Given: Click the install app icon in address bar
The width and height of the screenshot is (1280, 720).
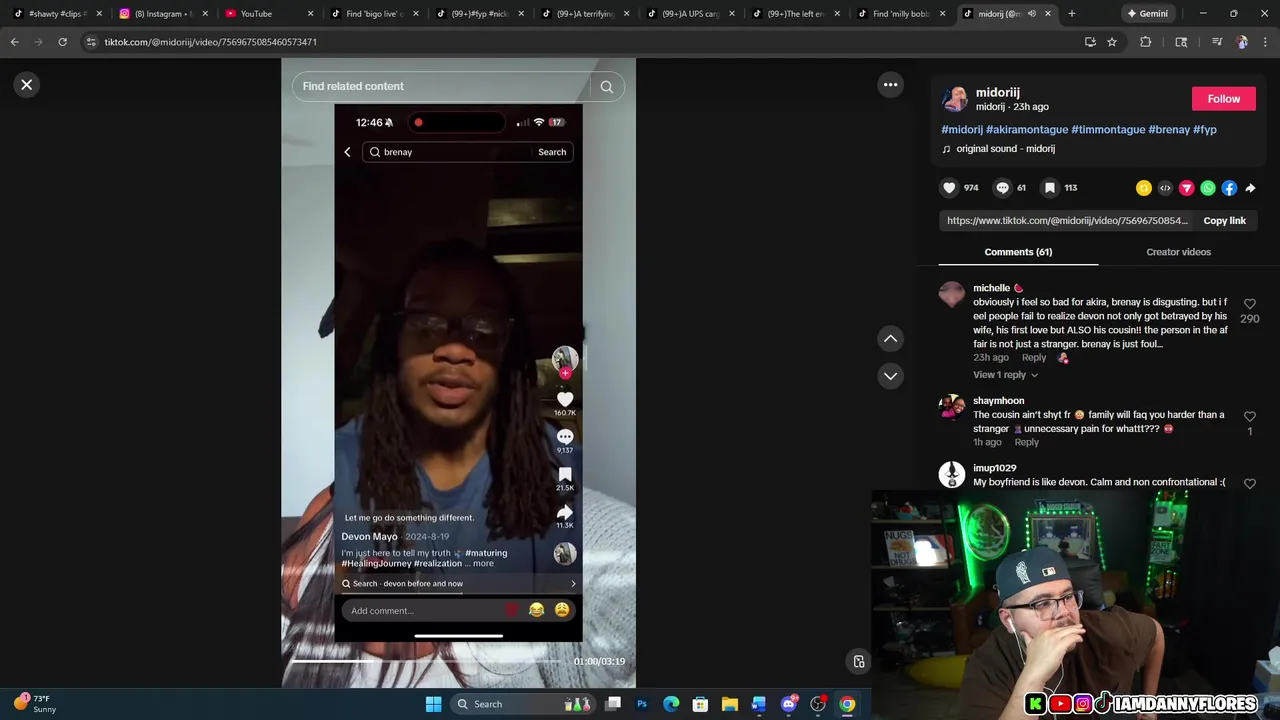Looking at the screenshot, I should click(x=1090, y=42).
